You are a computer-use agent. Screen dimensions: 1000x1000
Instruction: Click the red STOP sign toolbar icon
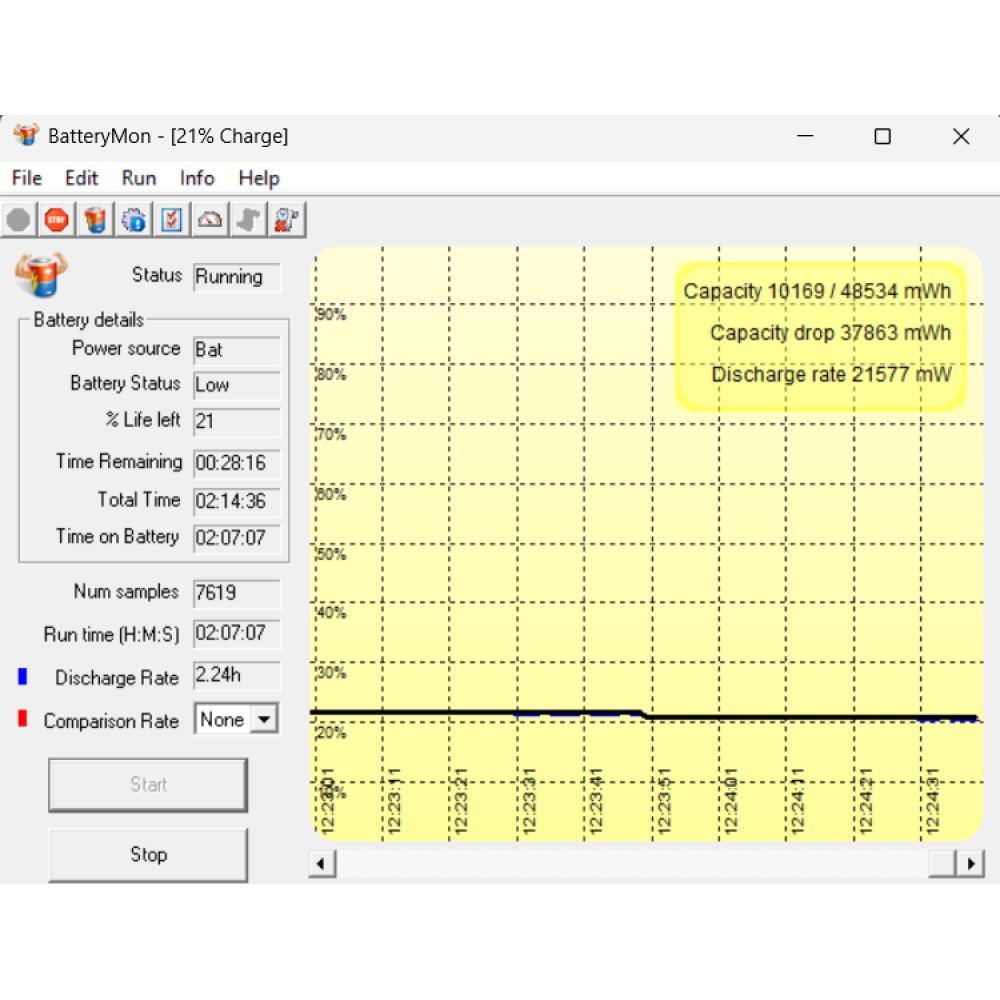pyautogui.click(x=56, y=220)
